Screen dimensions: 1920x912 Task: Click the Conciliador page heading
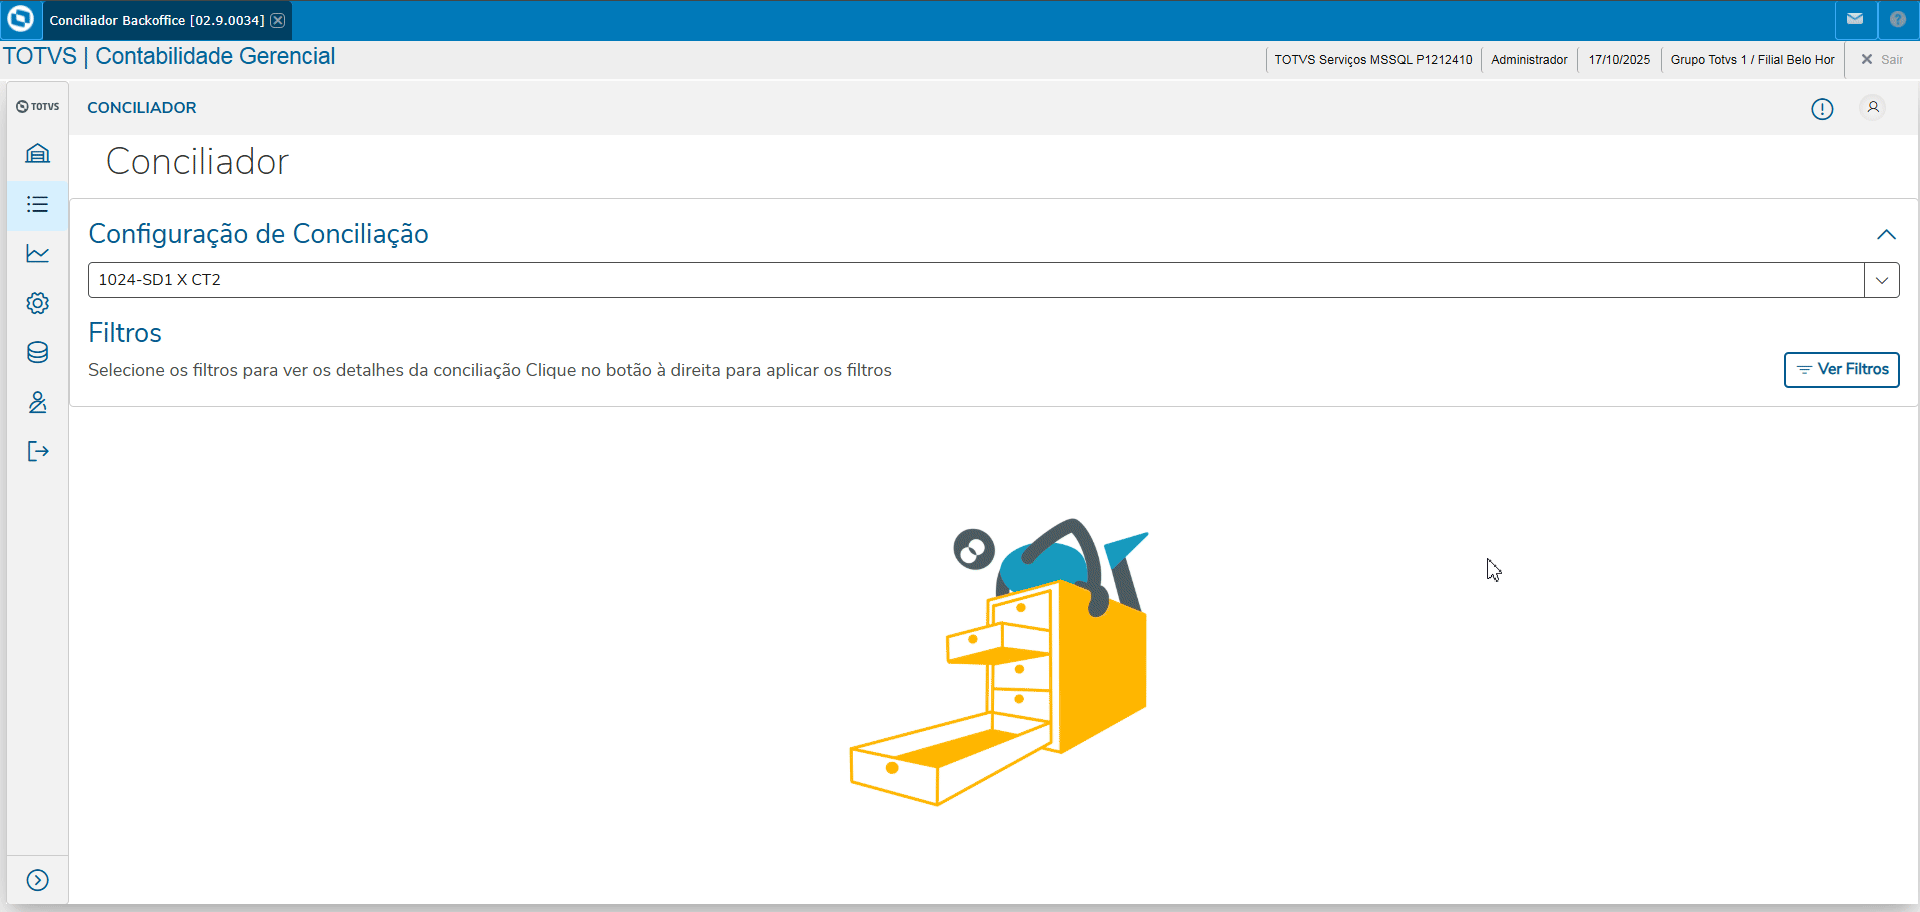(x=197, y=162)
